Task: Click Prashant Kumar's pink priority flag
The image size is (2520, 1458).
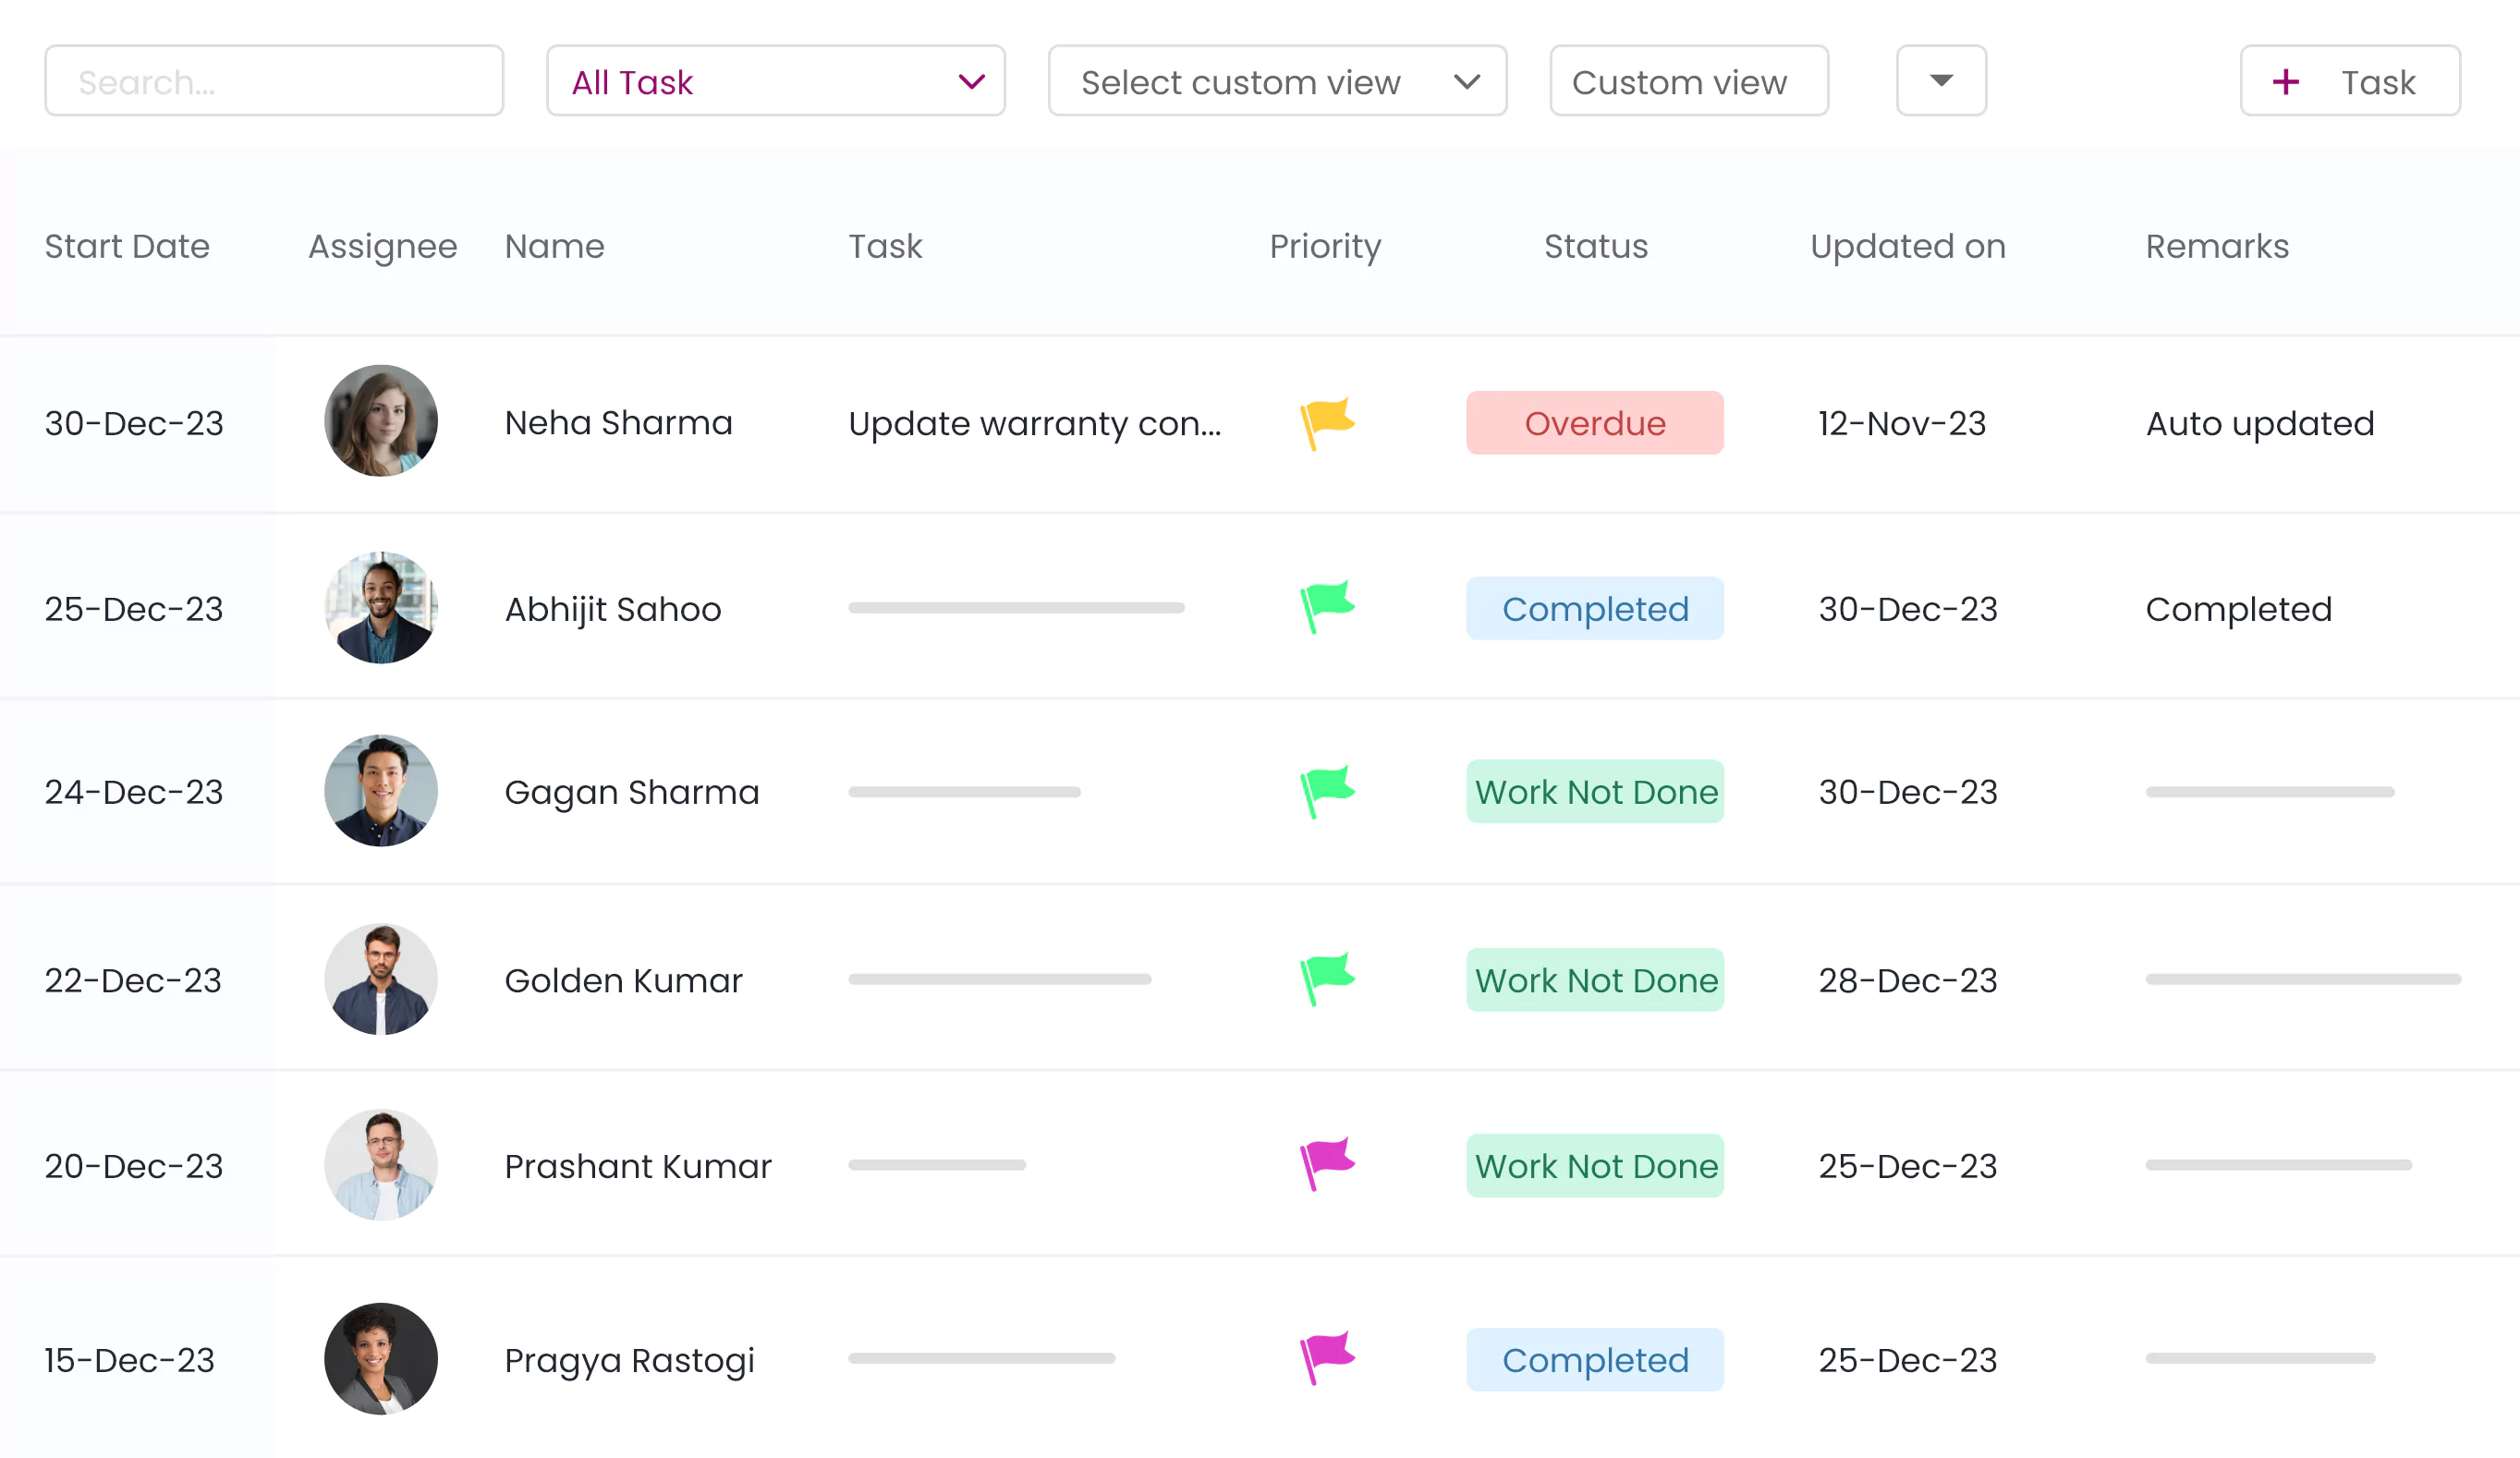Action: [1327, 1164]
